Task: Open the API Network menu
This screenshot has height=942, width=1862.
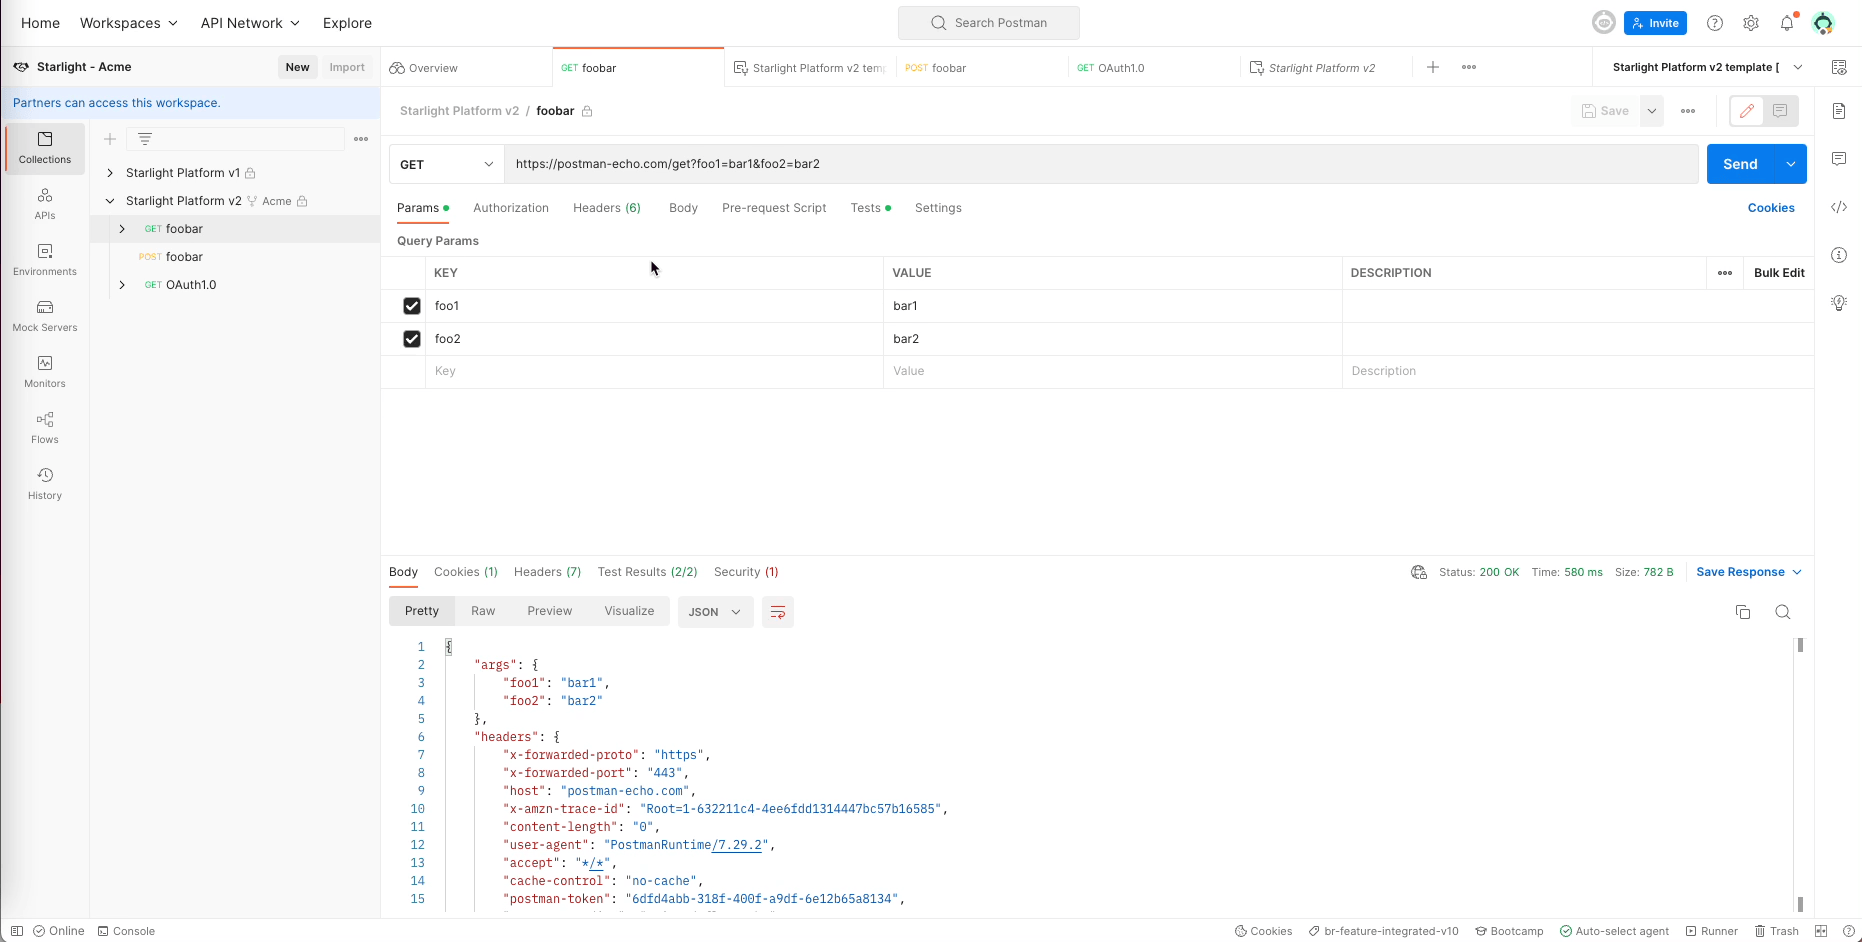Action: pyautogui.click(x=250, y=23)
